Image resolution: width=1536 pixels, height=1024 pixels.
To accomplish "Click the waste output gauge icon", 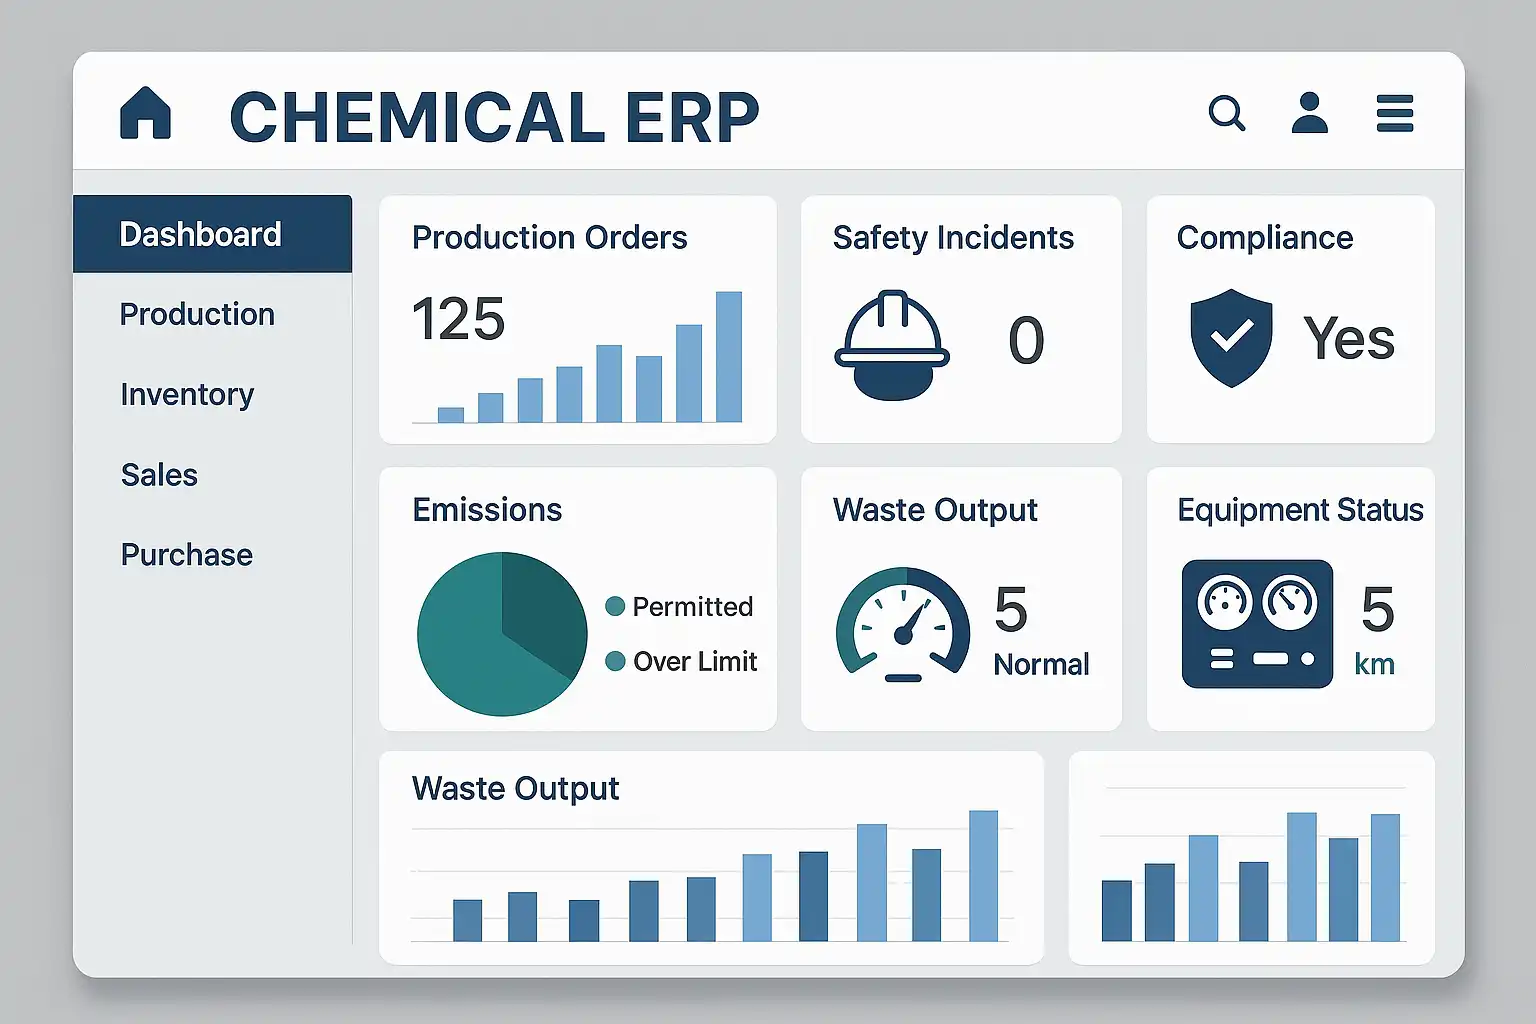I will [x=902, y=624].
